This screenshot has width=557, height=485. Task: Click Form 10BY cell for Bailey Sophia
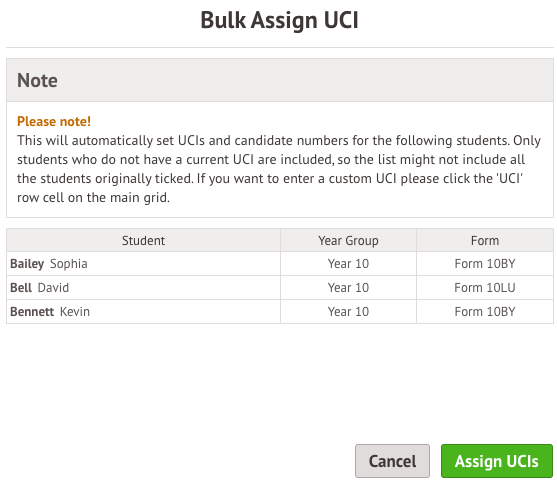click(485, 264)
